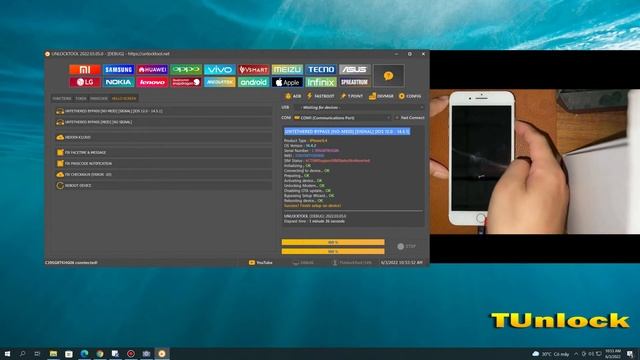Select the Lenovo brand logo
Image resolution: width=640 pixels, height=360 pixels.
tap(152, 82)
